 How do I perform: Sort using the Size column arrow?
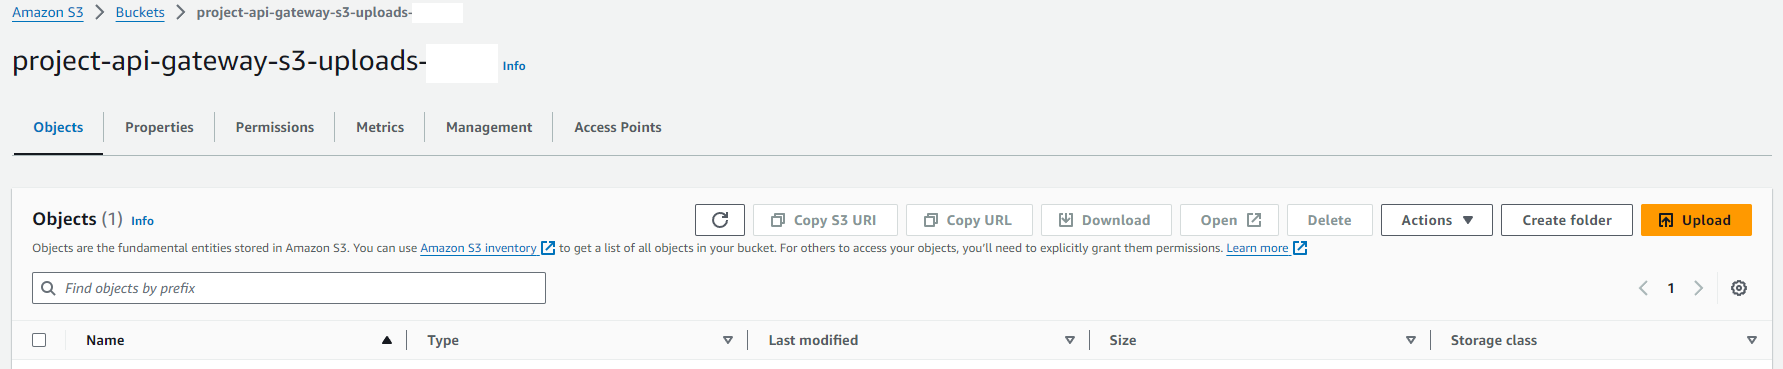(x=1411, y=340)
